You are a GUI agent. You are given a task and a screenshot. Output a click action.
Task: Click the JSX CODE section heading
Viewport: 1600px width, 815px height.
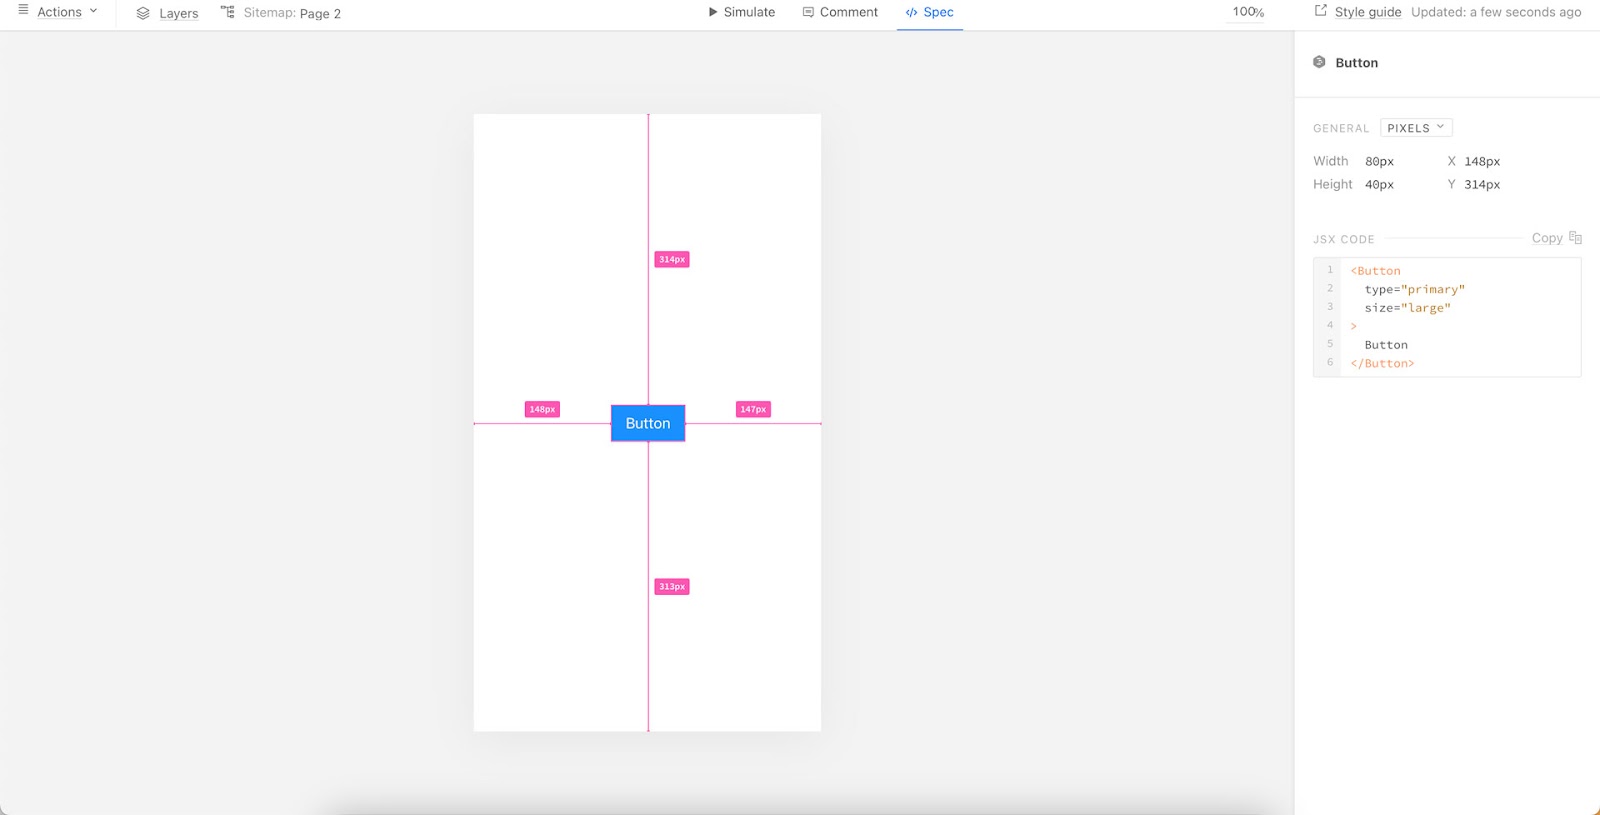pos(1344,240)
